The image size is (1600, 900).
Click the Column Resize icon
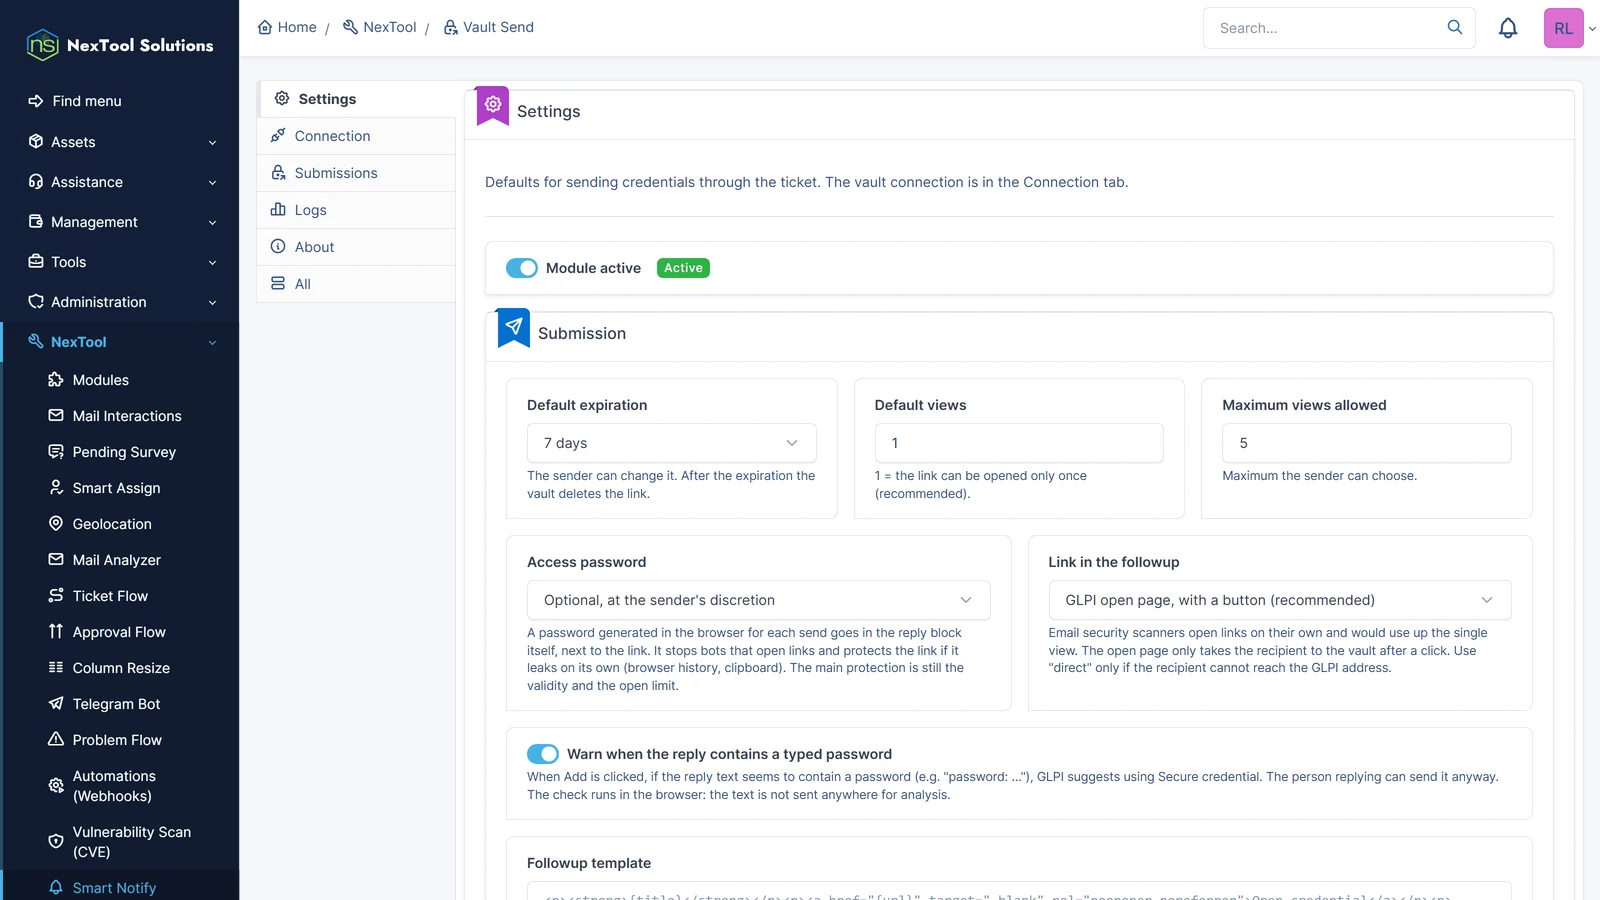tap(56, 668)
